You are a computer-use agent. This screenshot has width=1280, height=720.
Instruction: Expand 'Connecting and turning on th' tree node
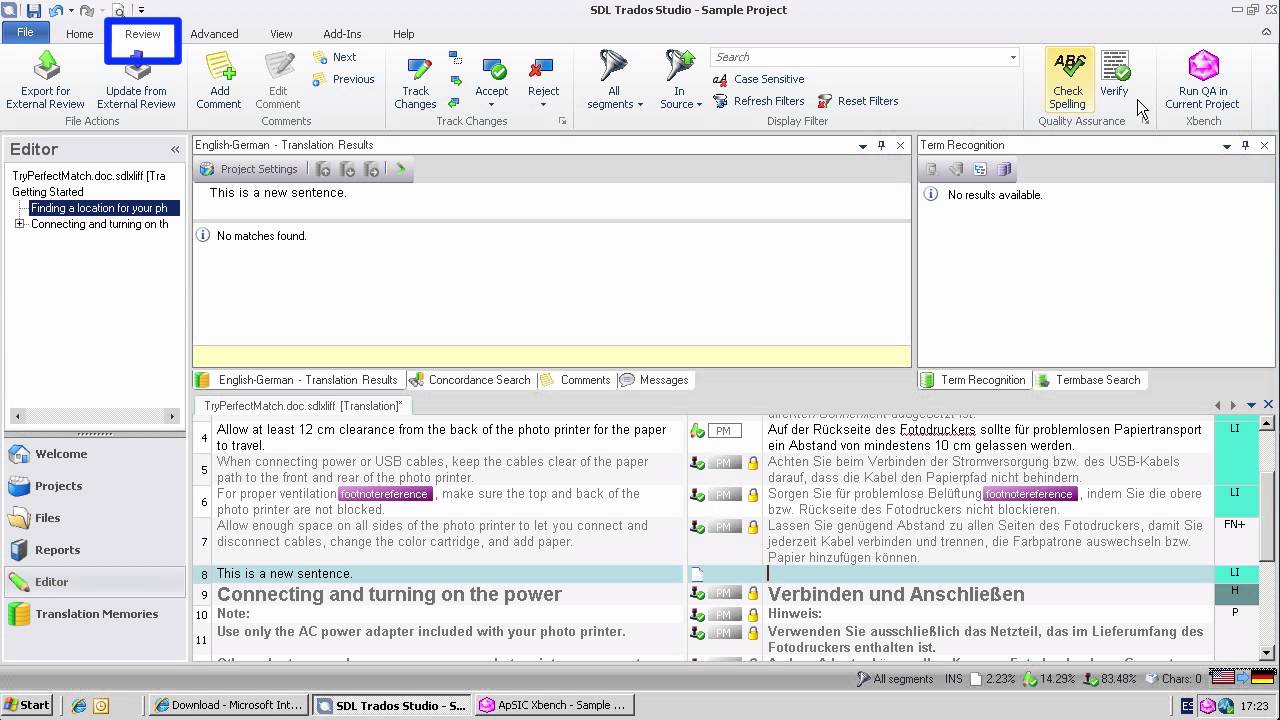point(19,224)
